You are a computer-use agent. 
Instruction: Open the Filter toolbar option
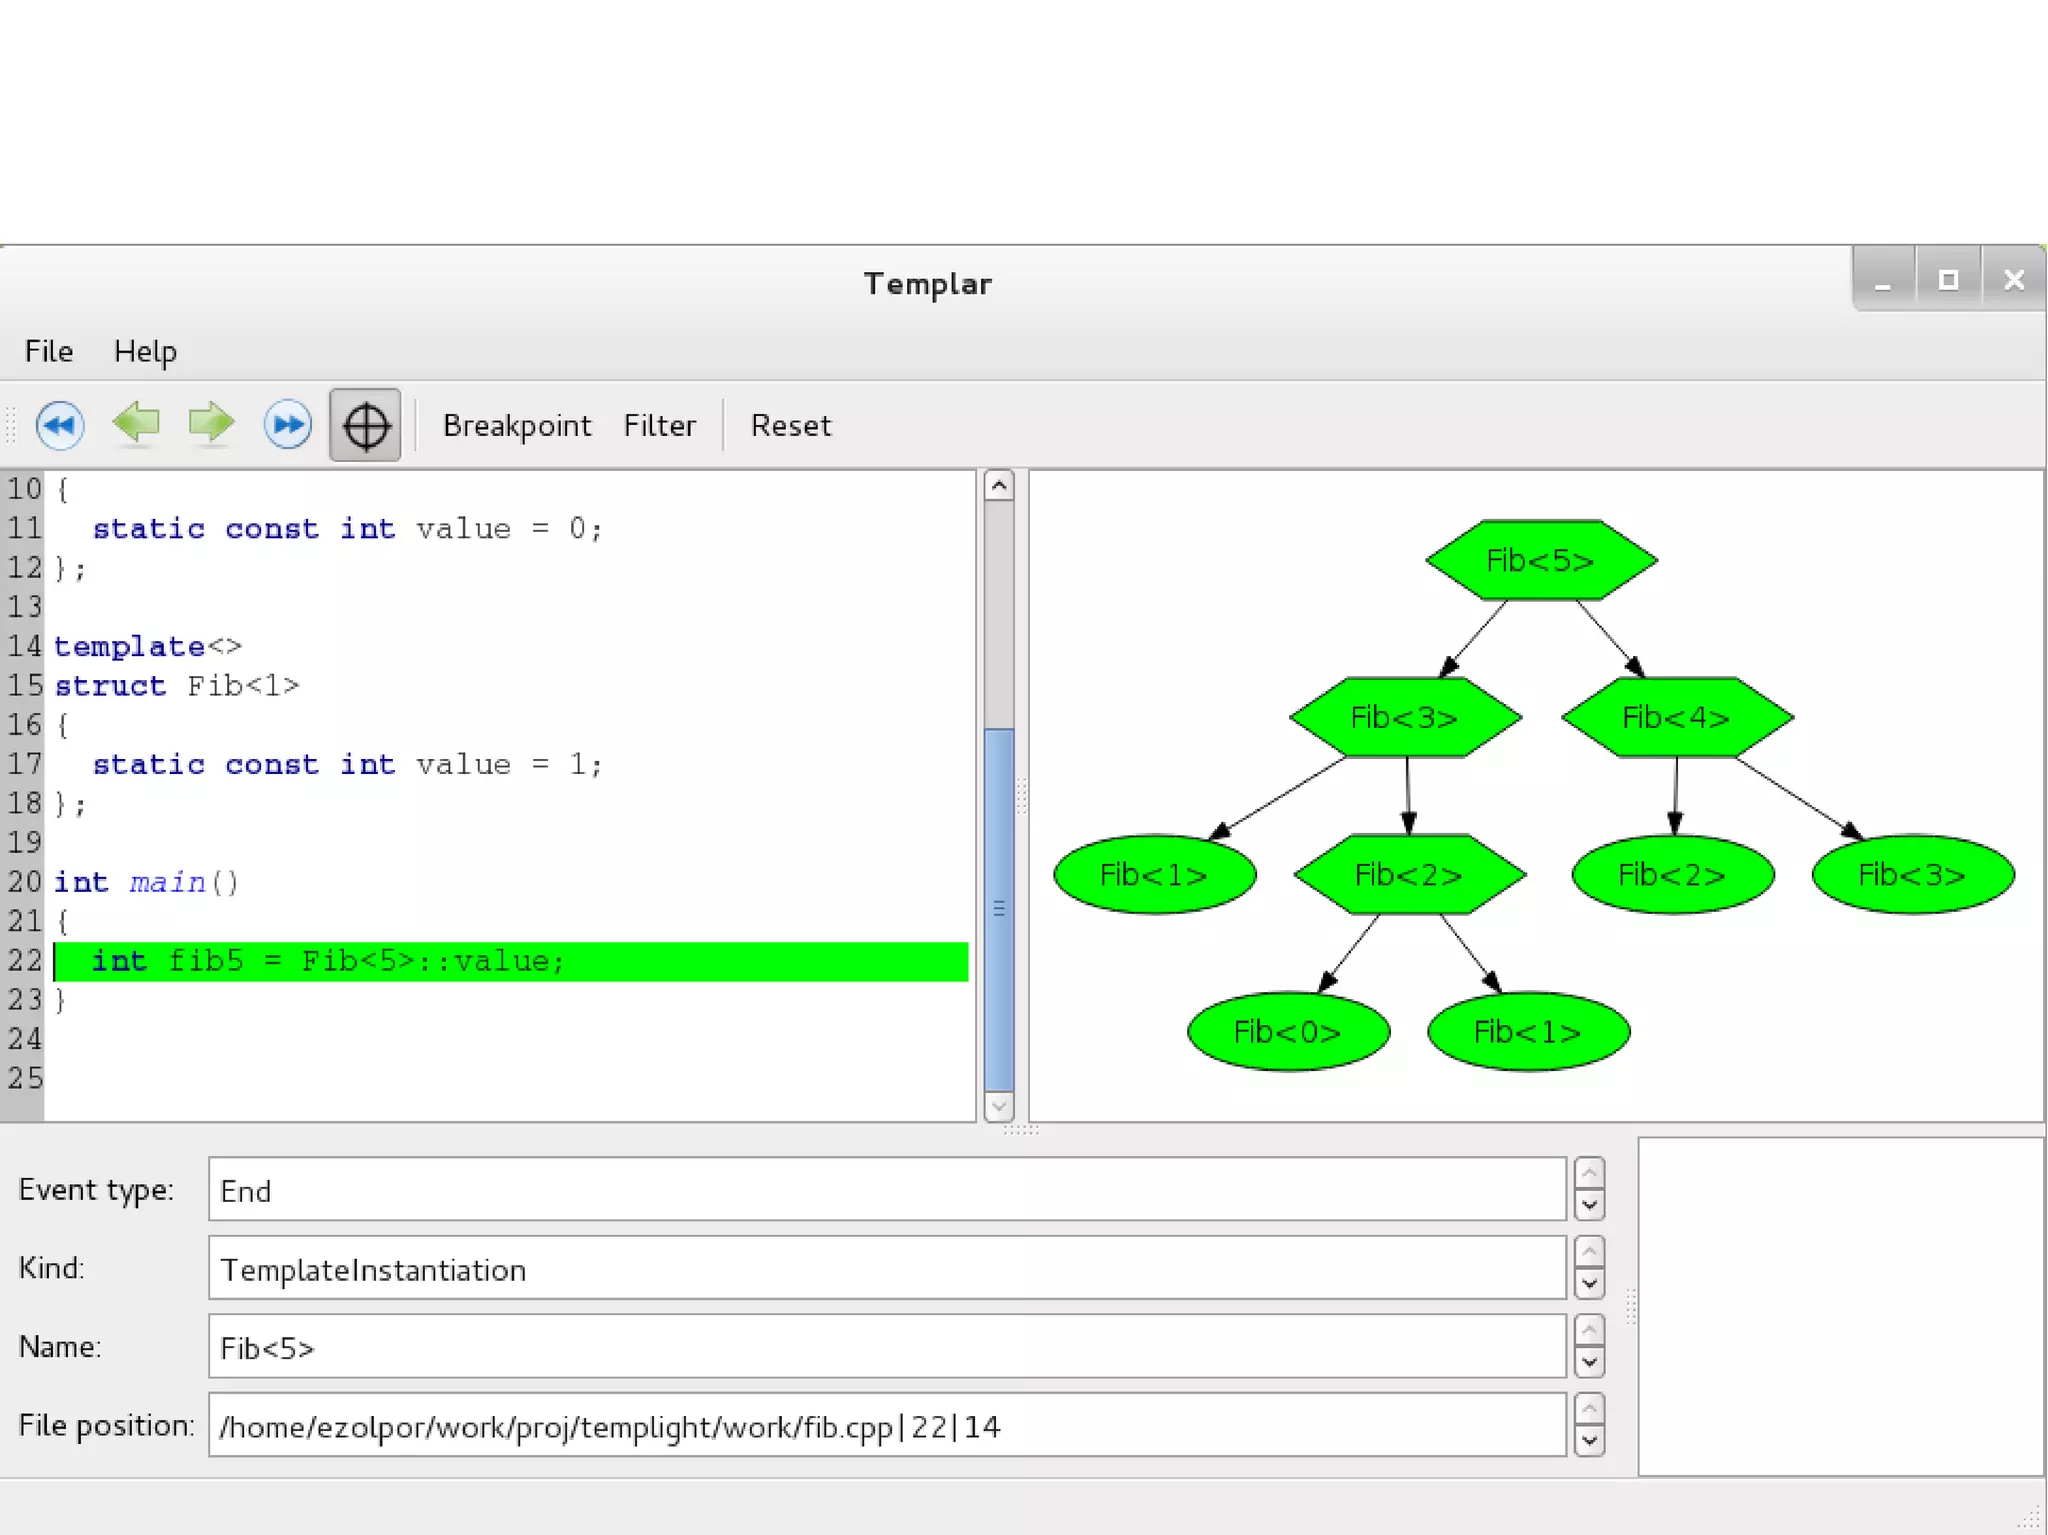(x=659, y=426)
